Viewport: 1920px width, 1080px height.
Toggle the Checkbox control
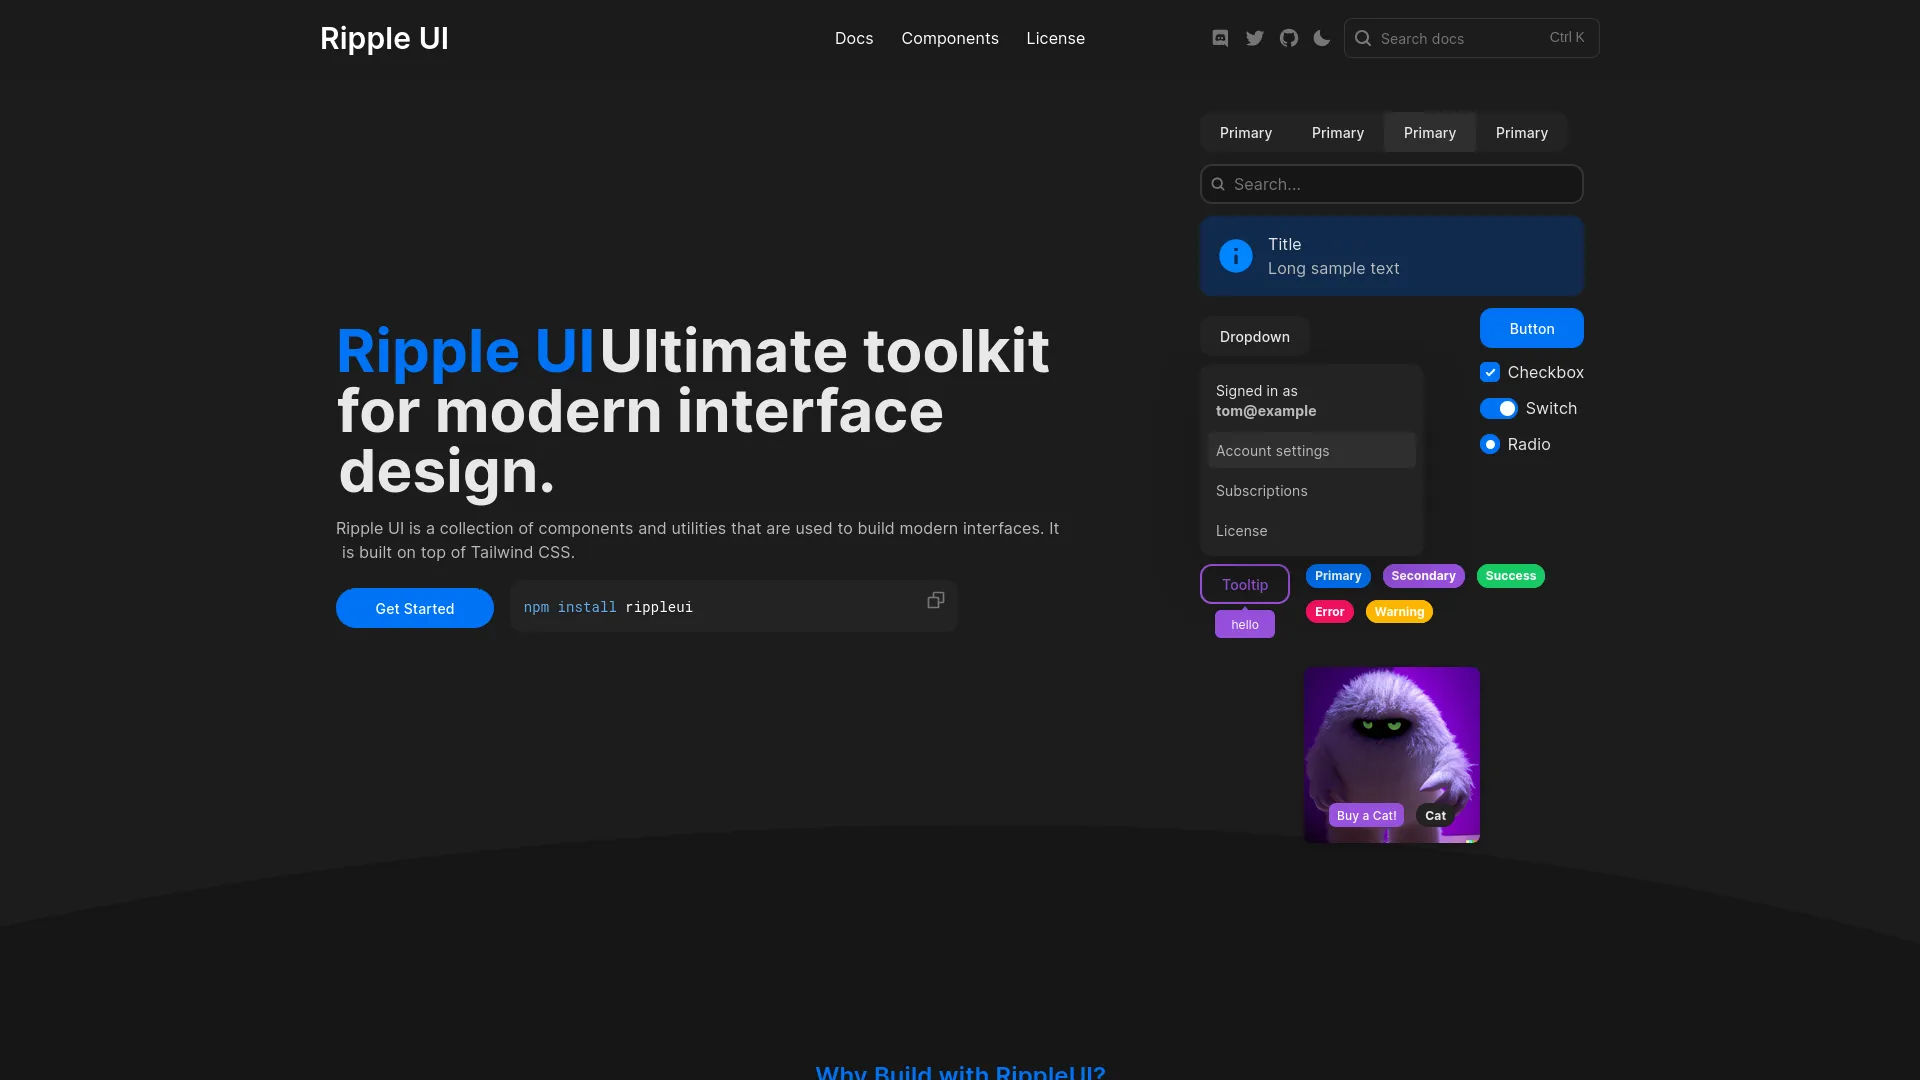click(1490, 372)
